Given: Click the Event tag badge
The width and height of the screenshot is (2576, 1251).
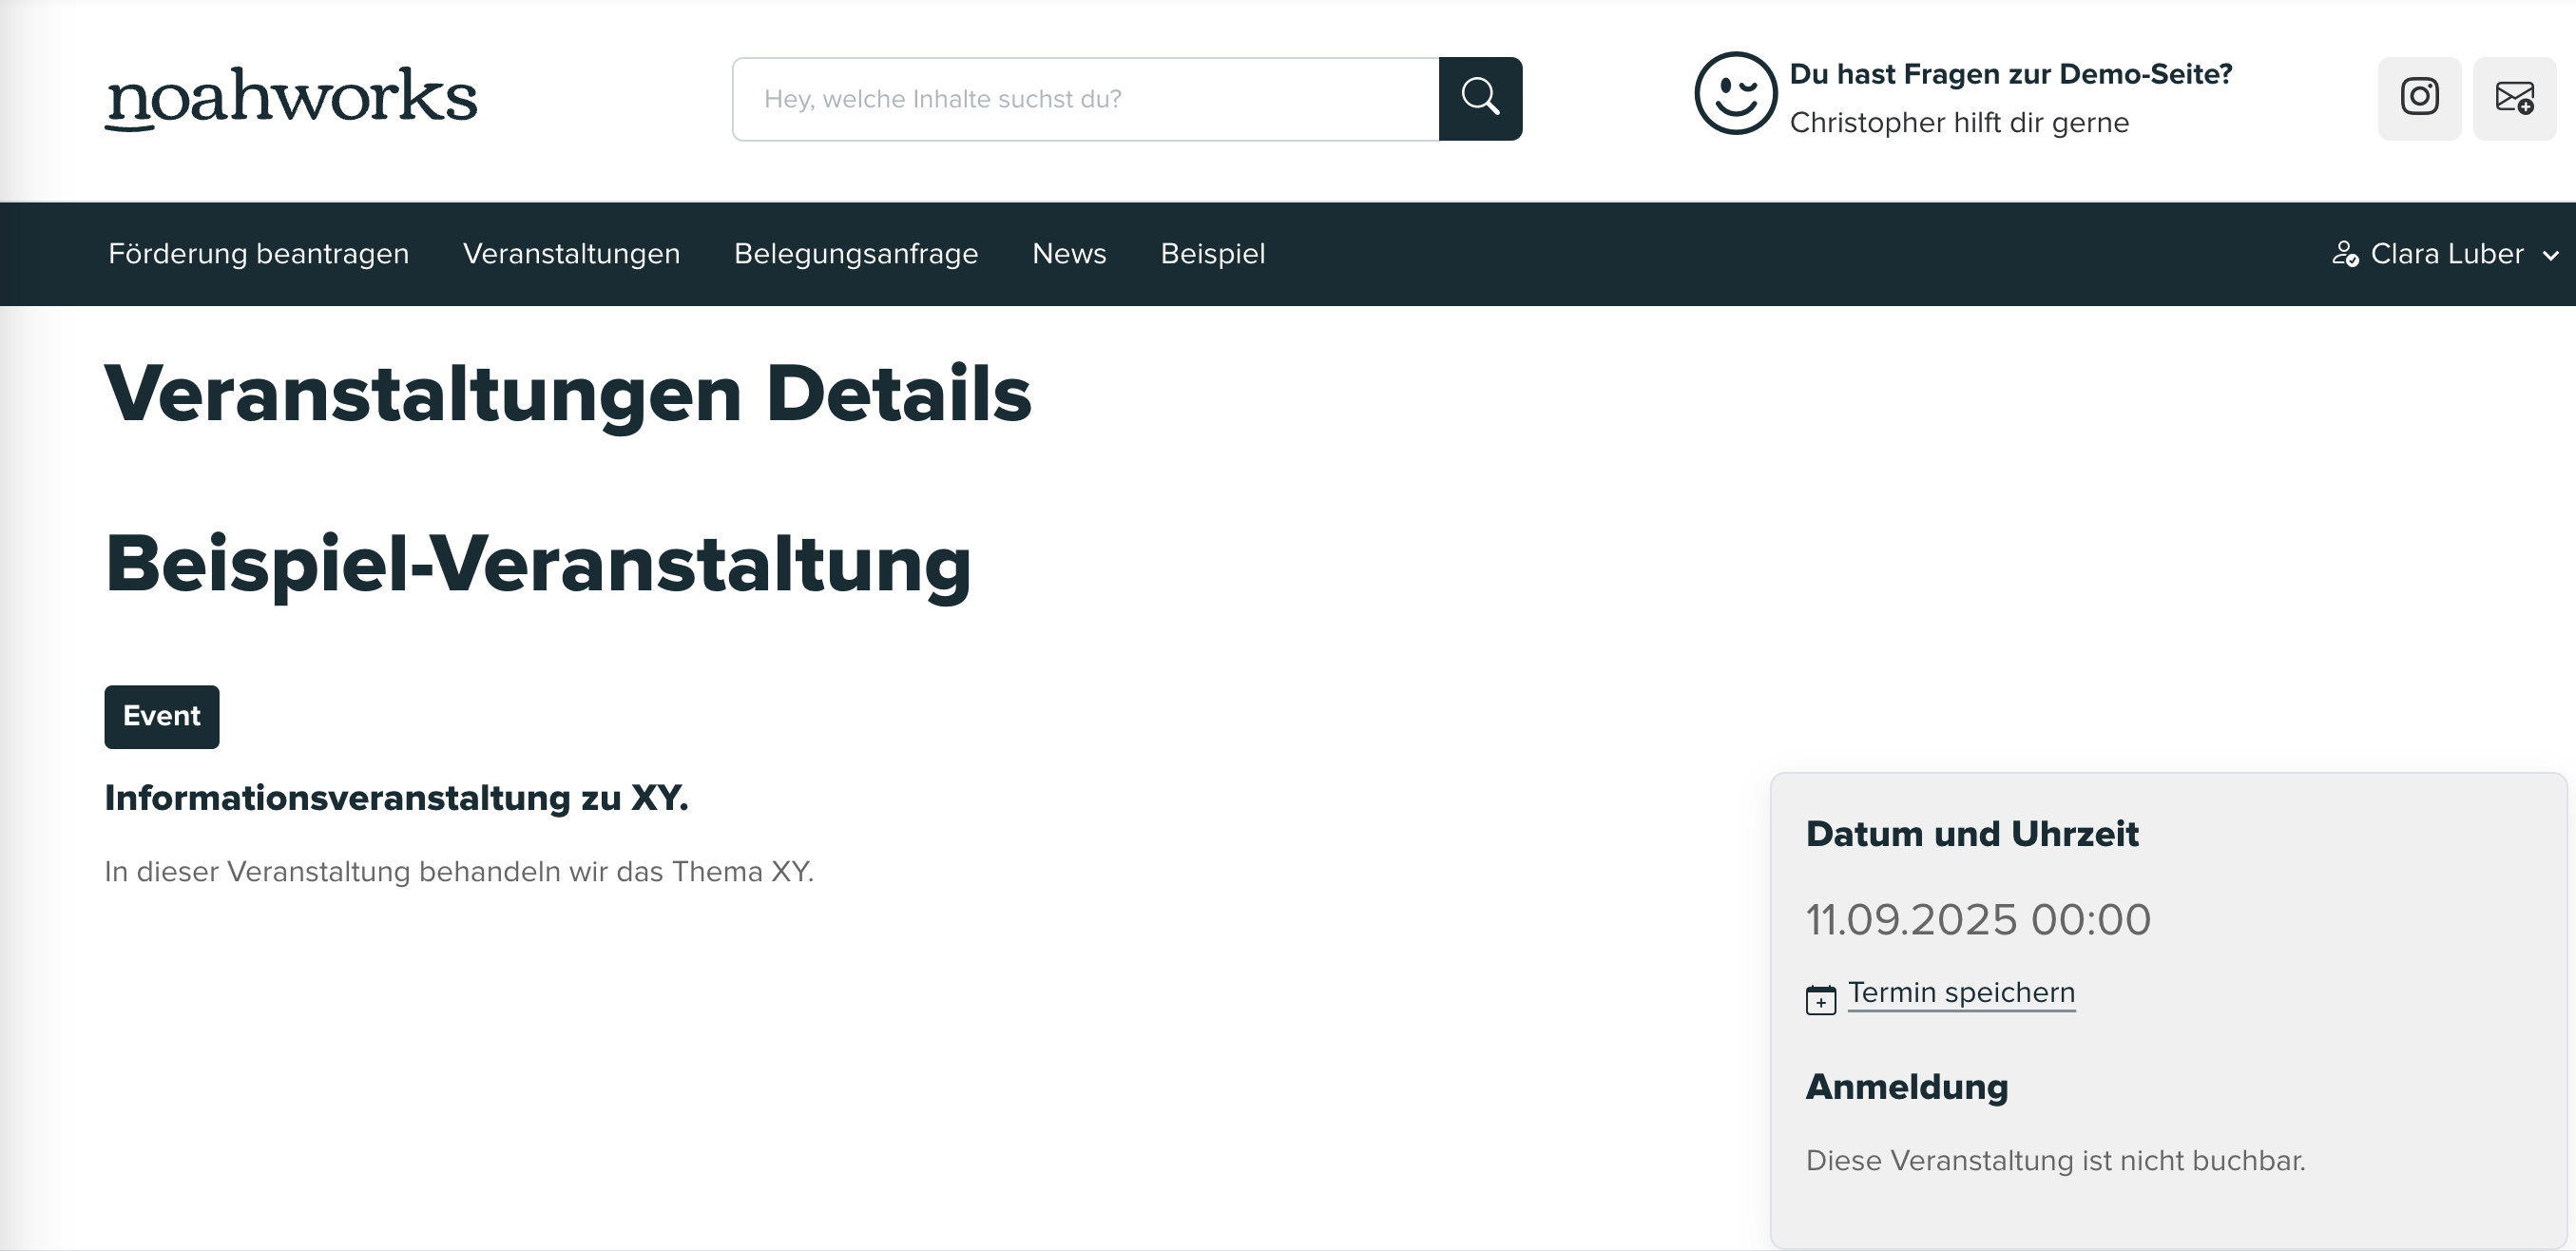Looking at the screenshot, I should 162,717.
